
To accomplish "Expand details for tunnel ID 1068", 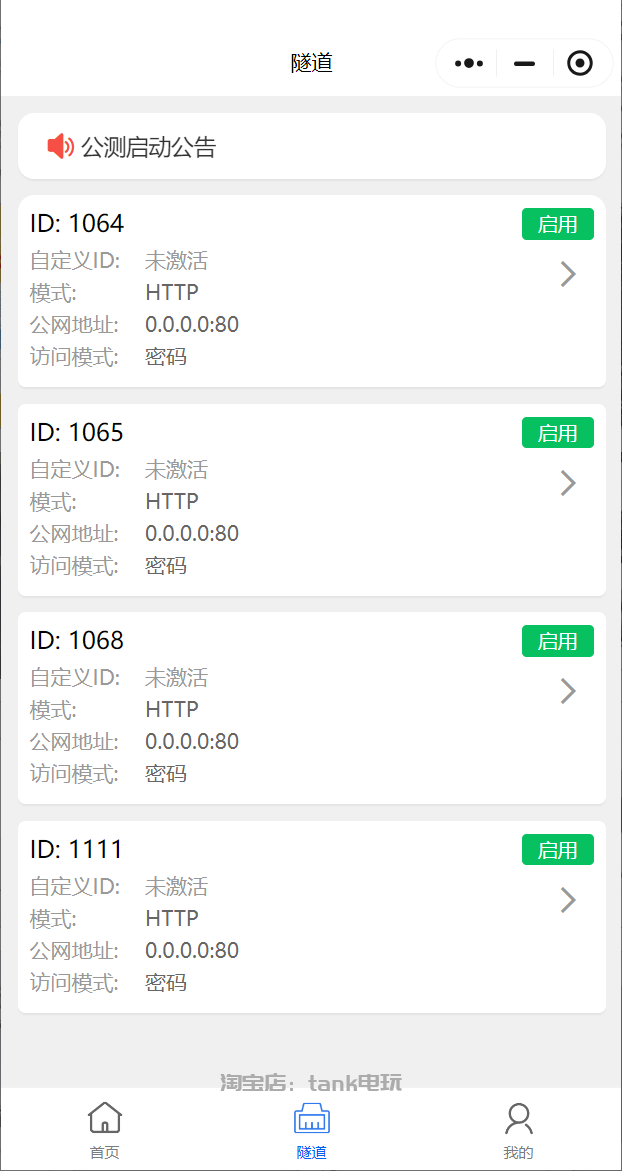I will tap(568, 691).
